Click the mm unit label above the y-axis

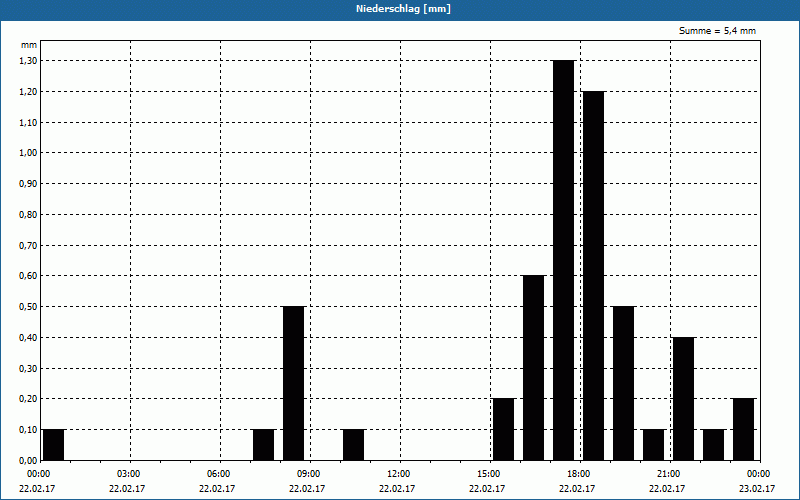point(29,45)
